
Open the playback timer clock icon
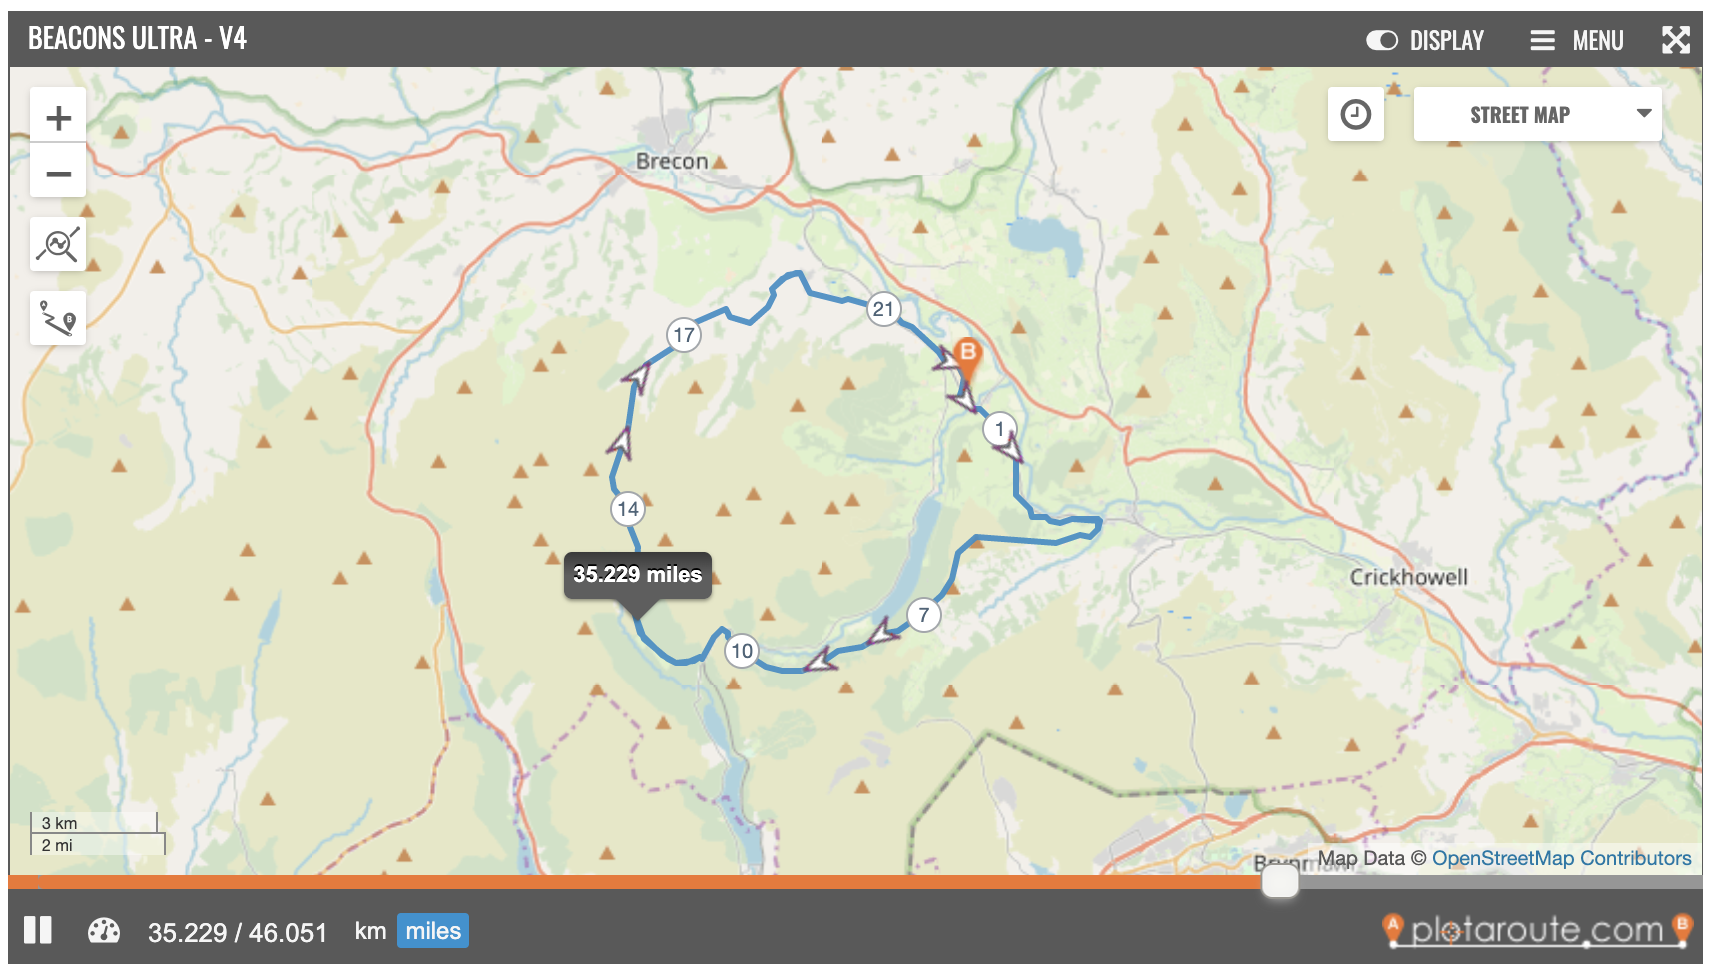(1355, 114)
